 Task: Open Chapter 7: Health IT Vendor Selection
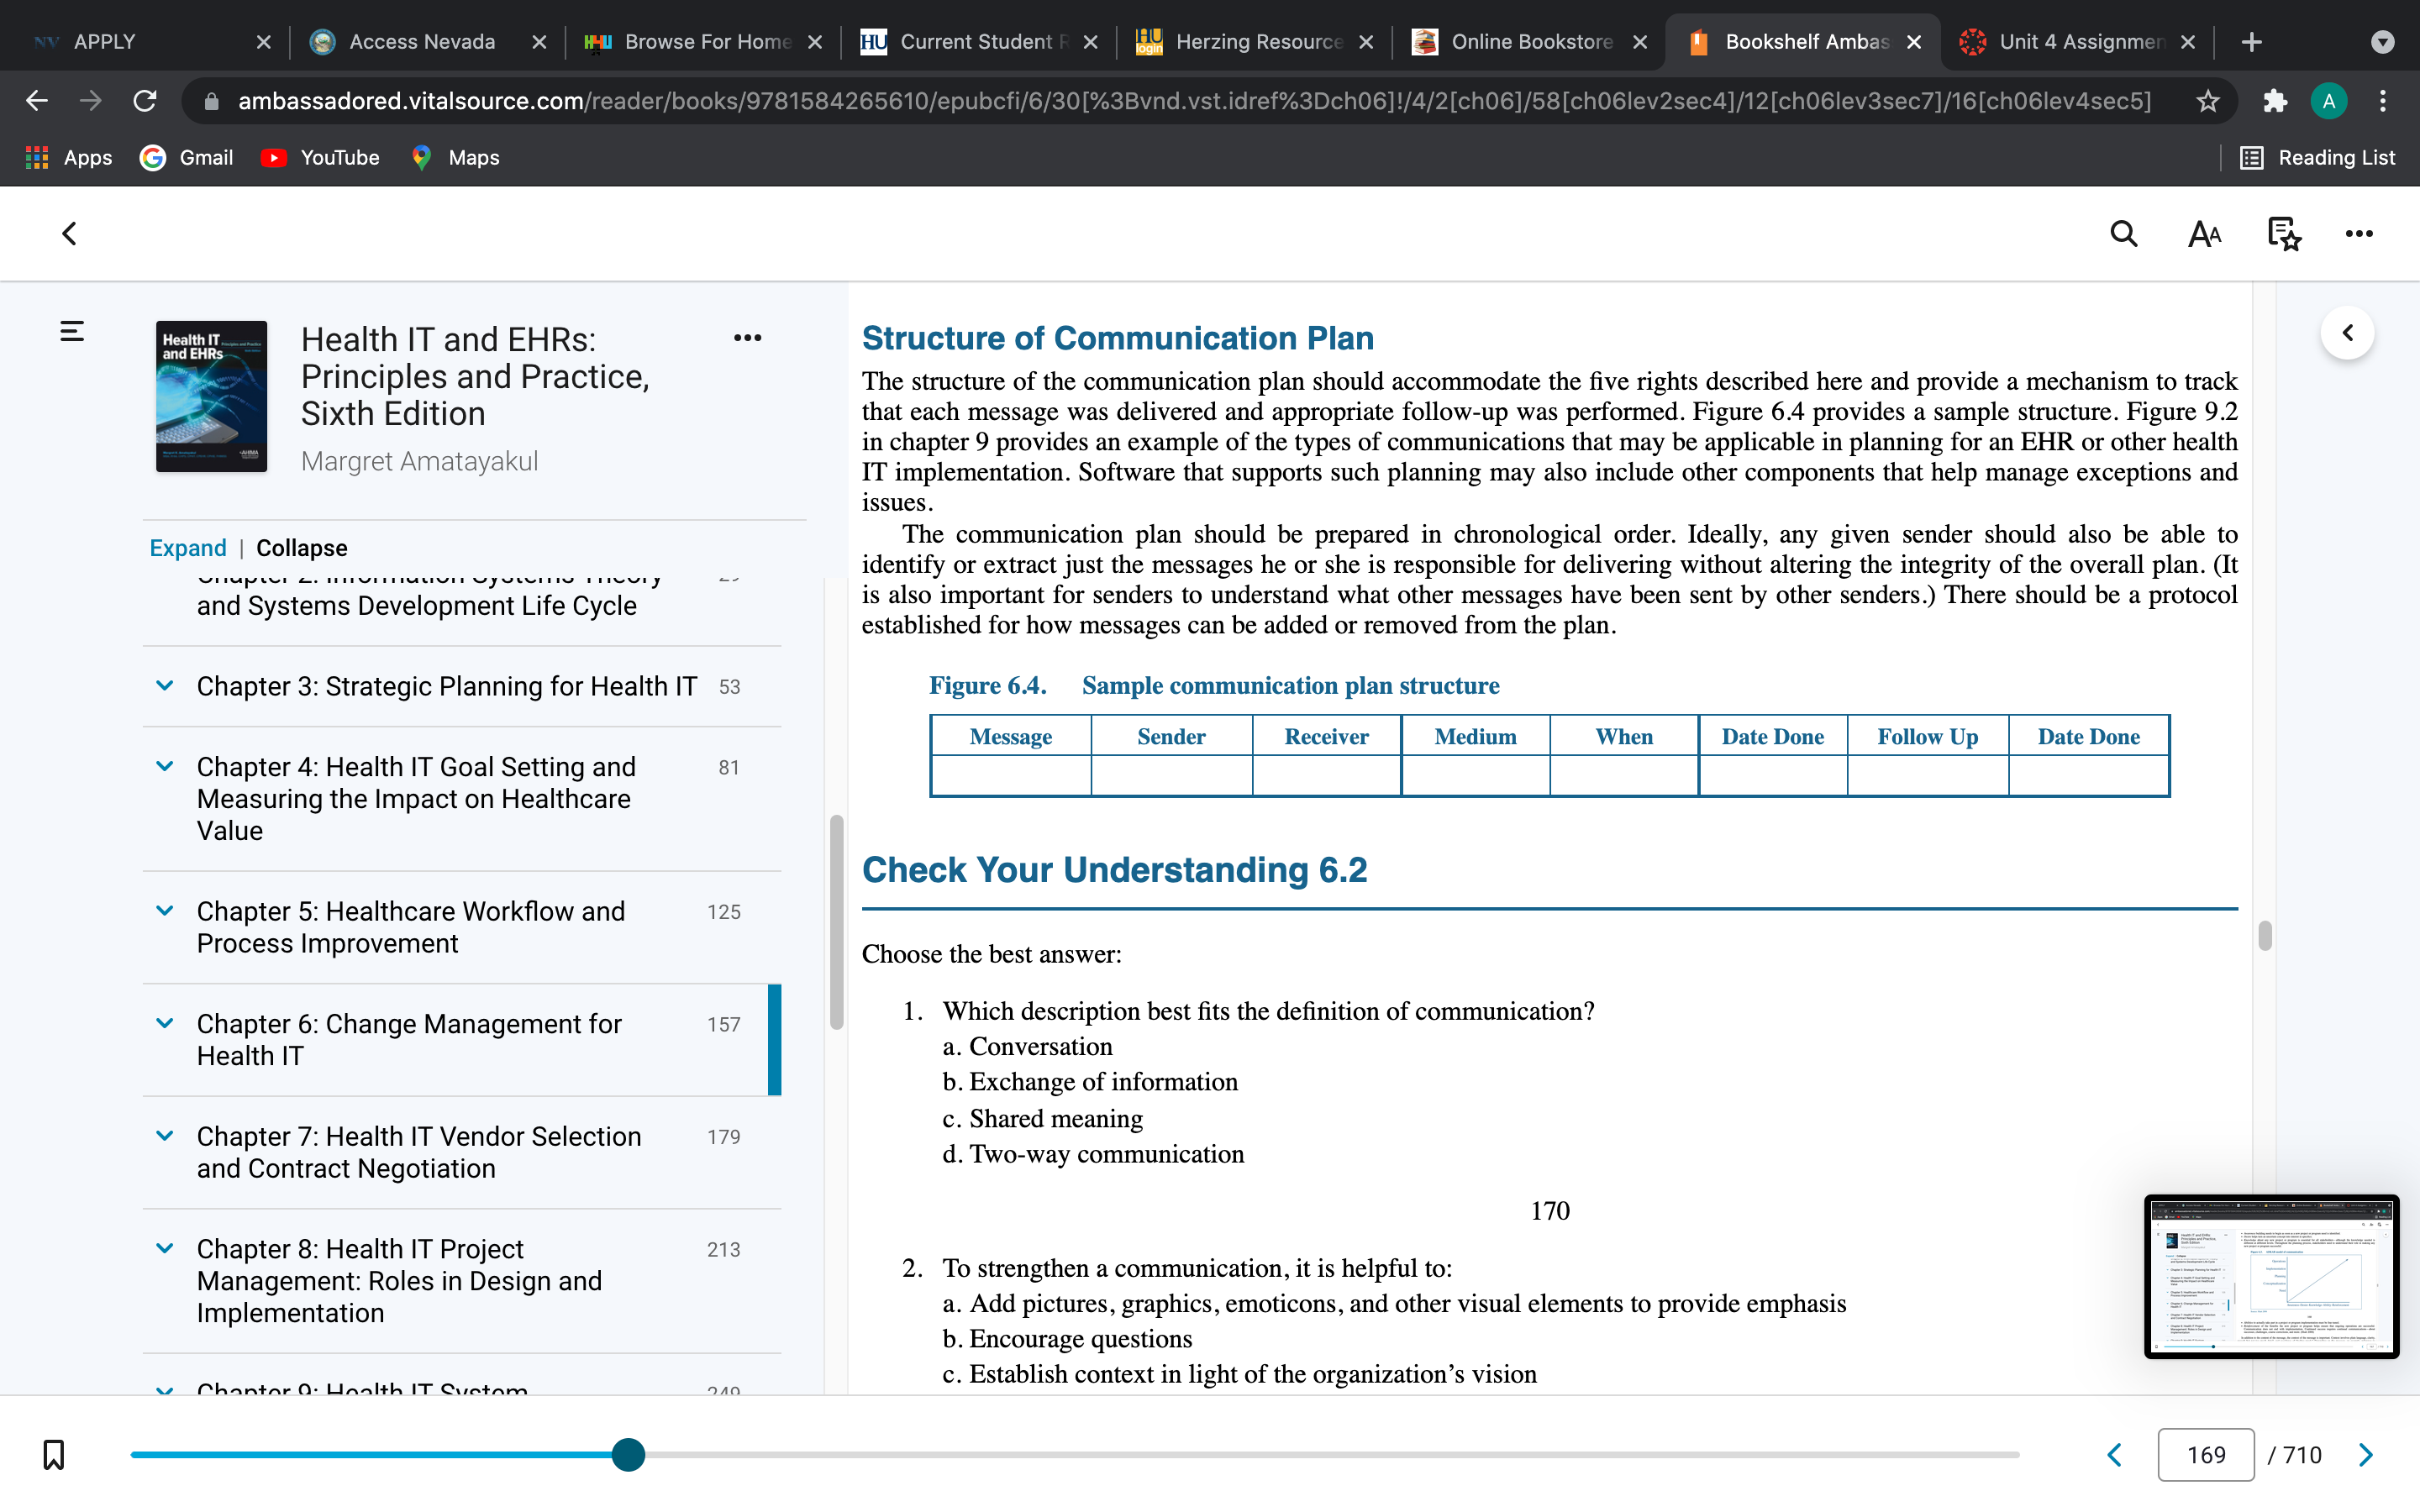pyautogui.click(x=419, y=1152)
